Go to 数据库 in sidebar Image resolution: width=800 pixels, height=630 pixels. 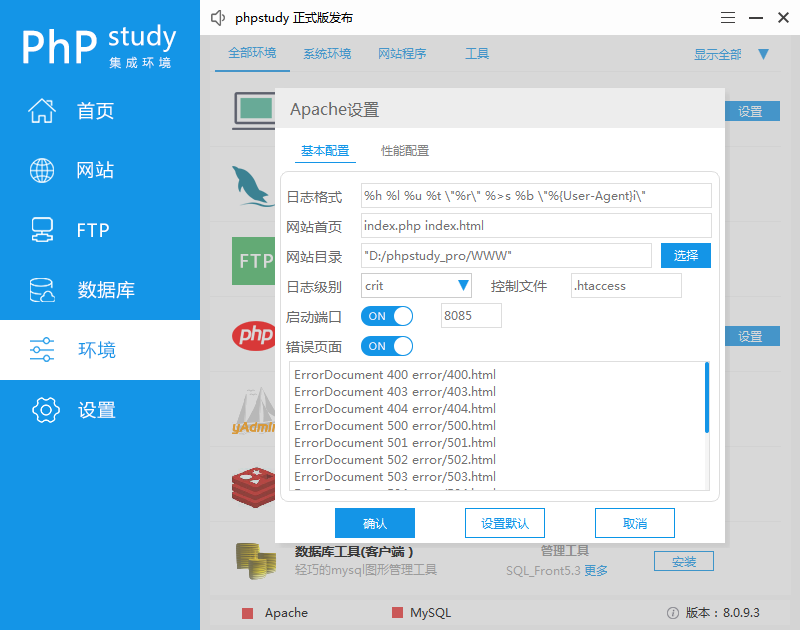click(106, 290)
